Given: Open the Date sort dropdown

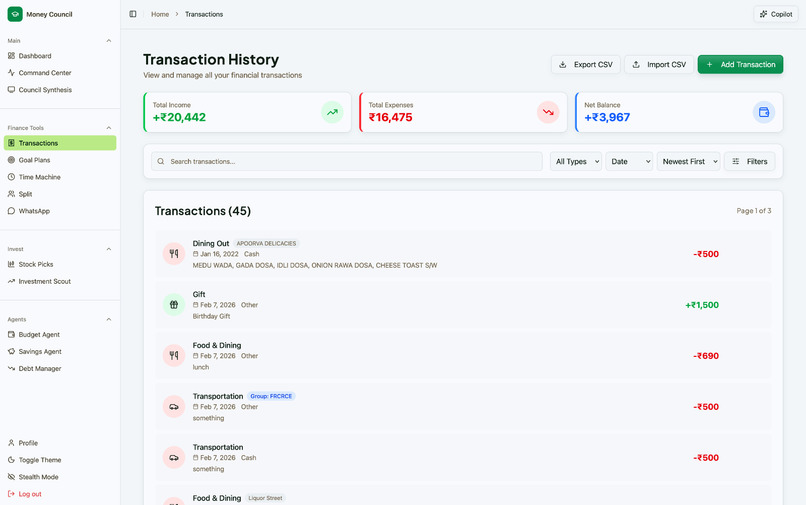Looking at the screenshot, I should click(x=629, y=161).
